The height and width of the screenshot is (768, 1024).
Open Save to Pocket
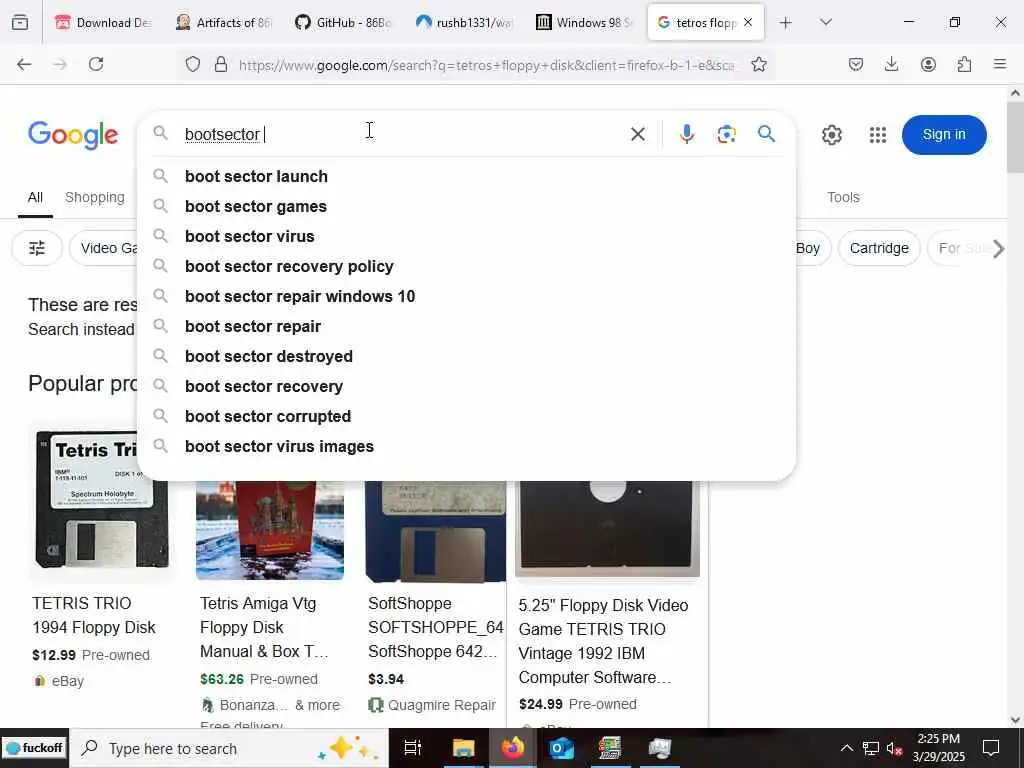click(856, 64)
